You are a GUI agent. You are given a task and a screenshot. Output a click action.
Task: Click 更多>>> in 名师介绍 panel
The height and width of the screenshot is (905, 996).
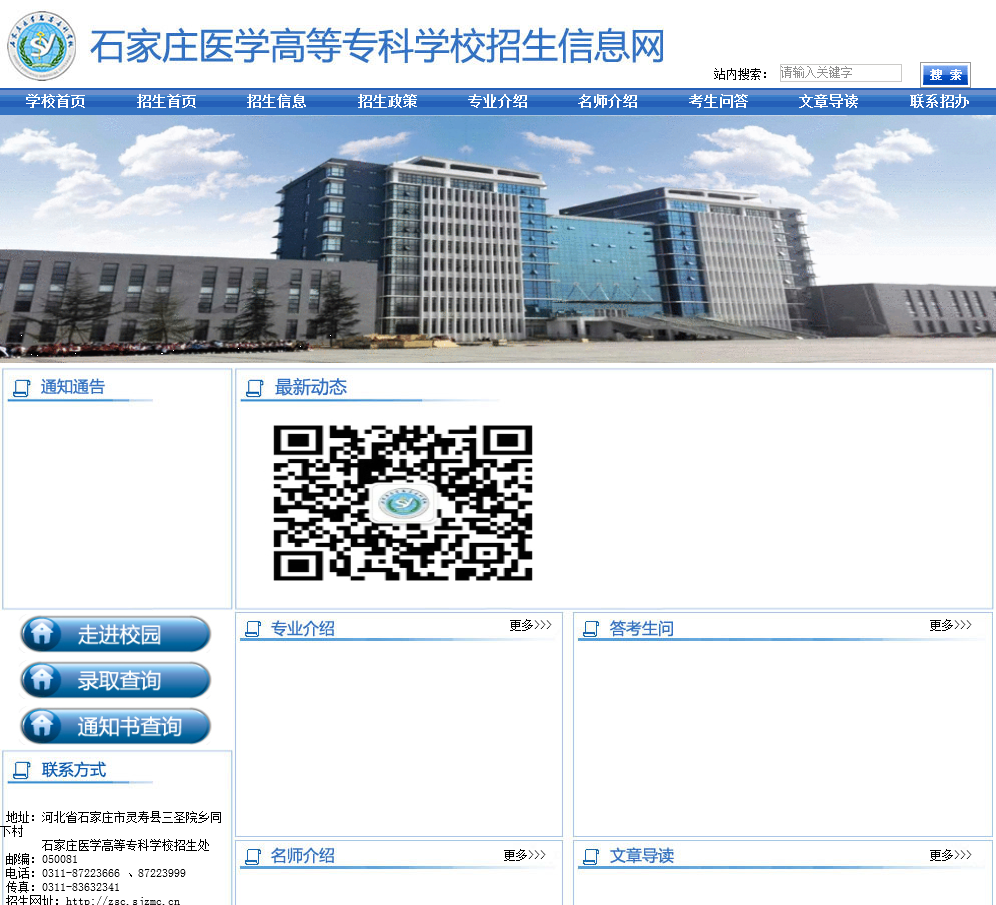tap(525, 855)
